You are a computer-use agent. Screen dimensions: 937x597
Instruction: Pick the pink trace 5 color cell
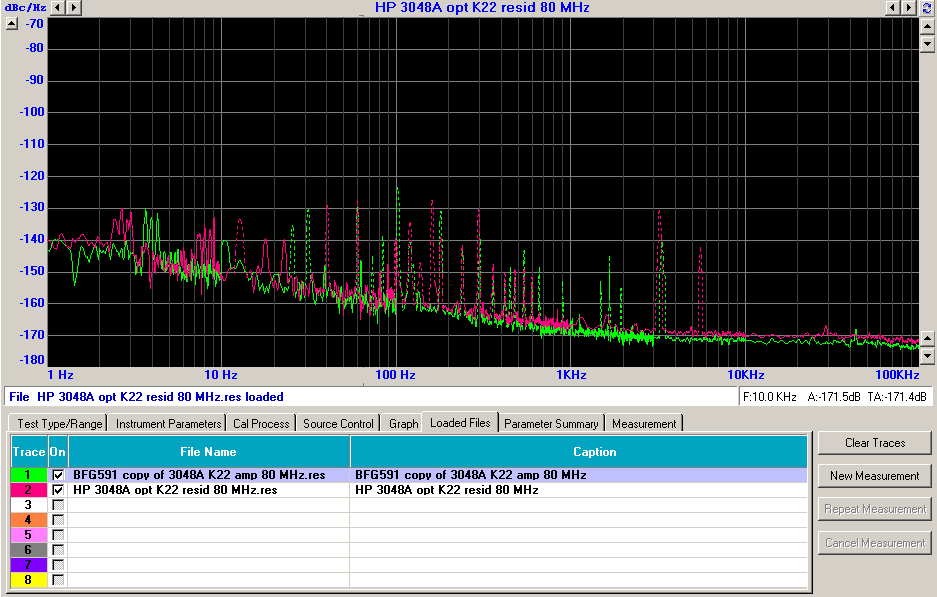point(29,535)
